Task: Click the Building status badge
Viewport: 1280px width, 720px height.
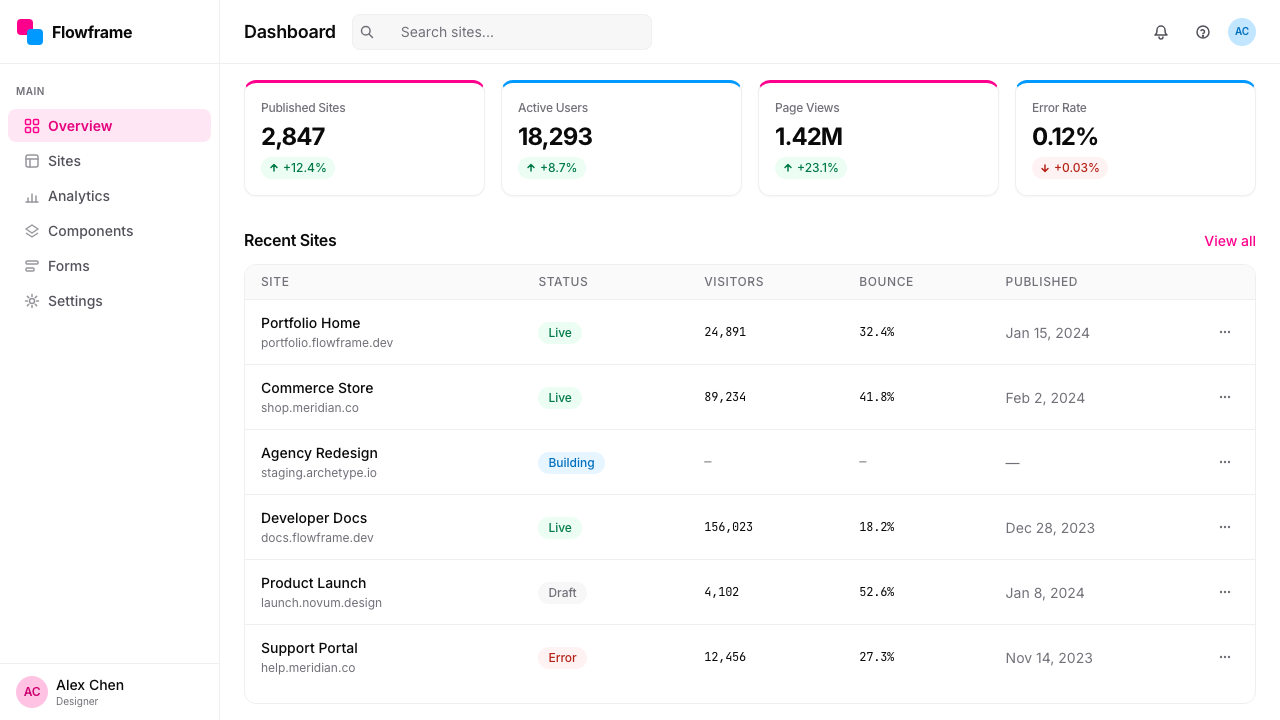Action: coord(571,463)
